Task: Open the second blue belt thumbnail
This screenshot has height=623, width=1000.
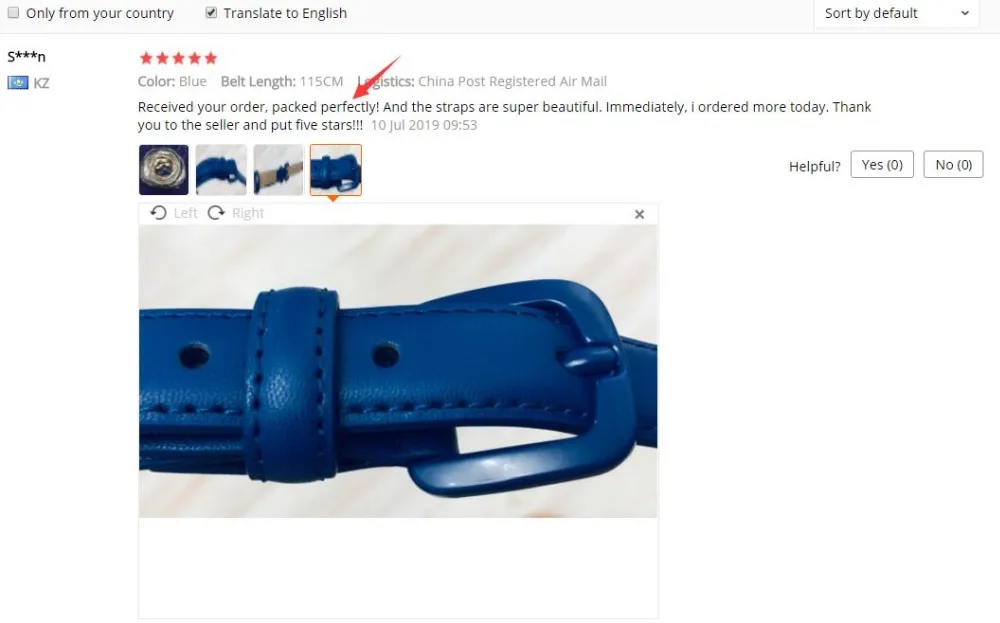Action: (x=221, y=170)
